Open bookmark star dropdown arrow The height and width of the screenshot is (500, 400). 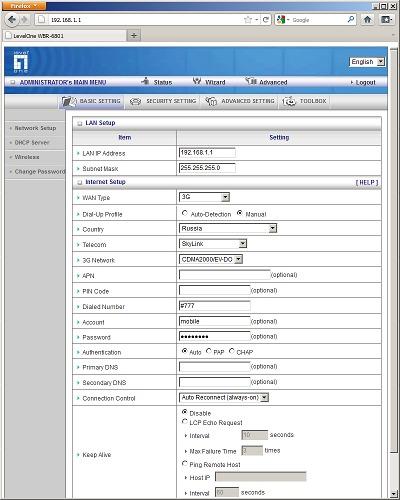coord(256,20)
